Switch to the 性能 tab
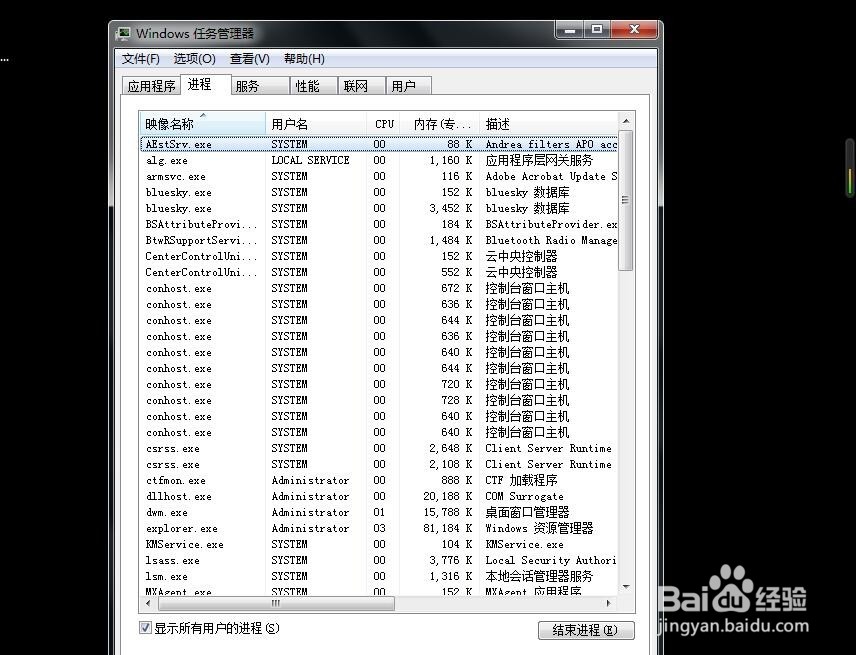856x655 pixels. pyautogui.click(x=313, y=86)
